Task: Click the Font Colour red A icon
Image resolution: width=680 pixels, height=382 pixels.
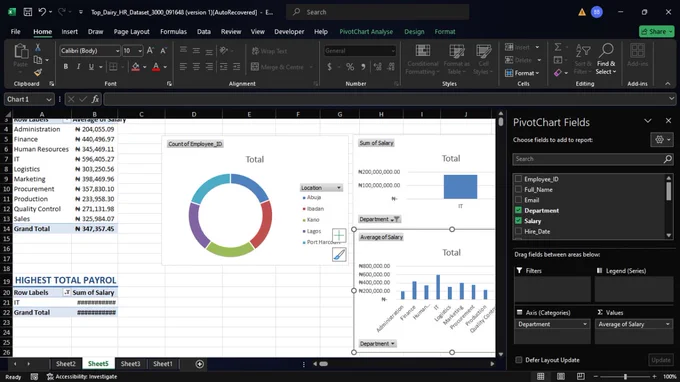Action: coord(156,67)
